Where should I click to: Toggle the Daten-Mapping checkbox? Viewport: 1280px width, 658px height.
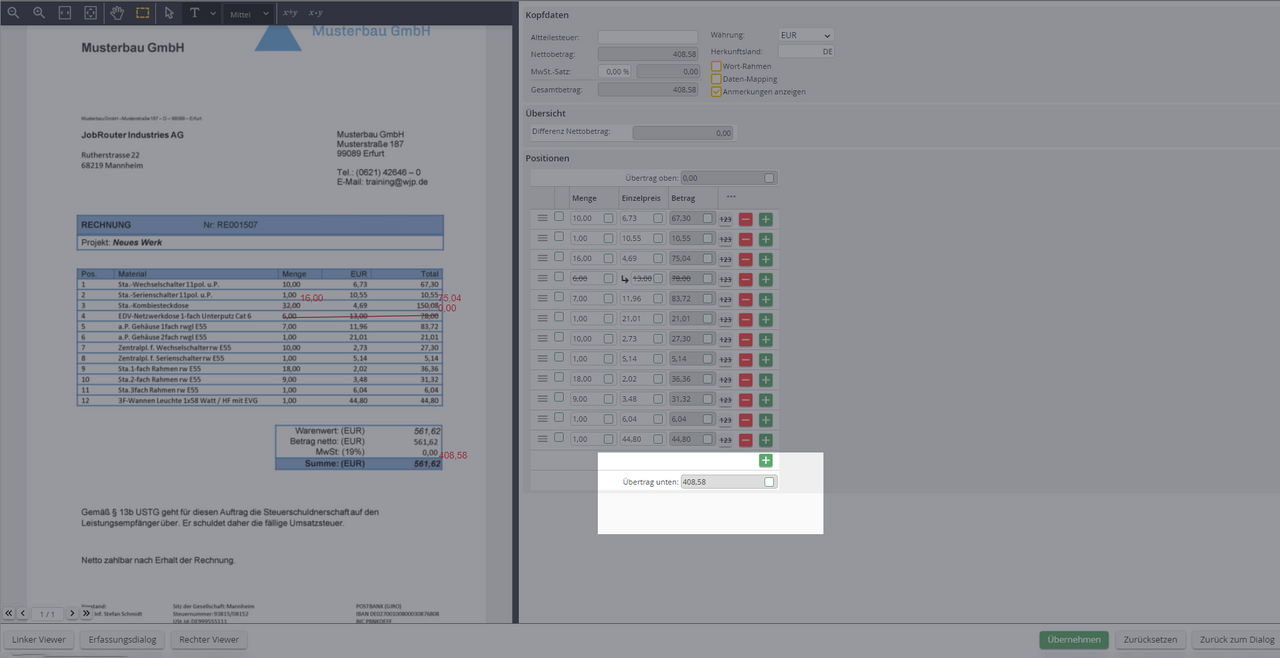pos(716,79)
